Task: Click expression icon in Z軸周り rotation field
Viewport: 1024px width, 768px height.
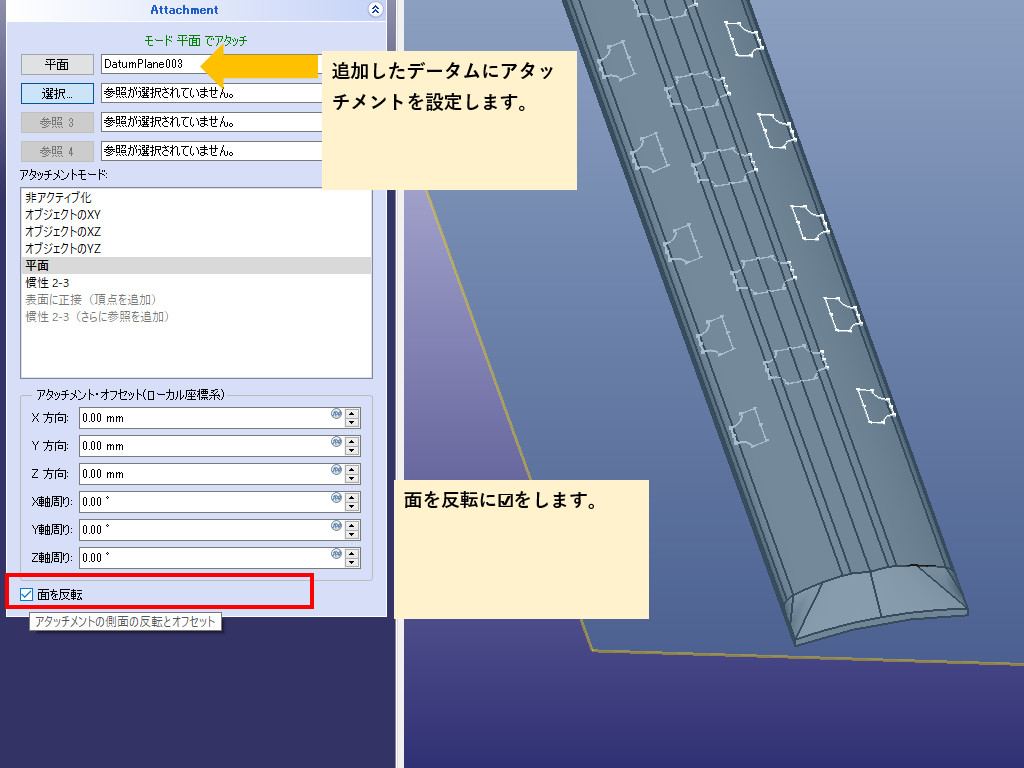Action: click(336, 554)
